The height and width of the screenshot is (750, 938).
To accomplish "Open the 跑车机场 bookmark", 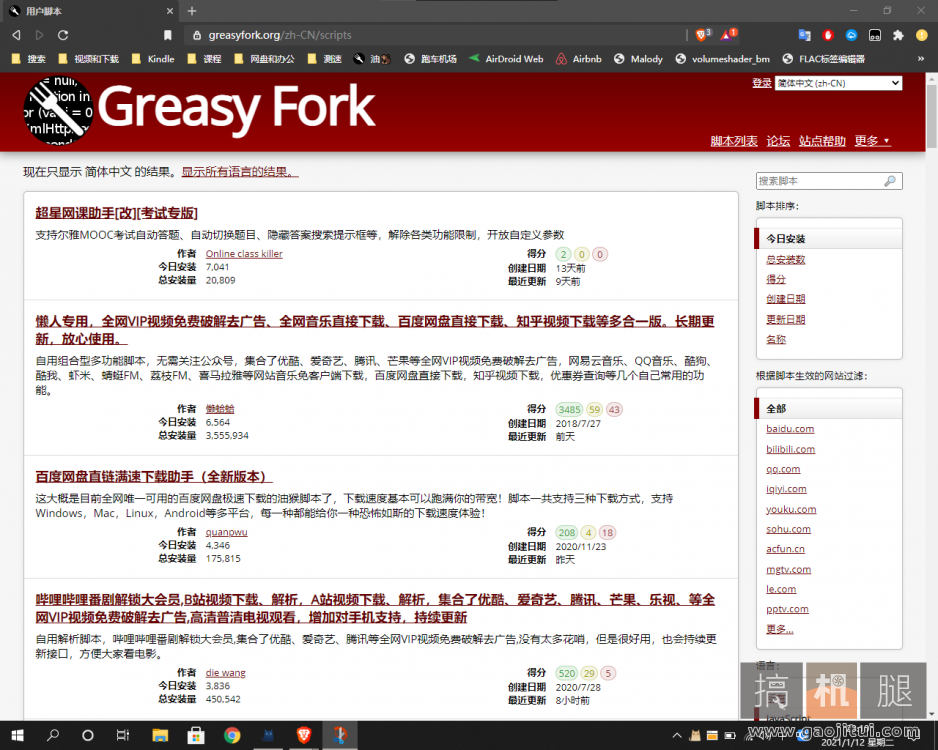I will point(431,59).
